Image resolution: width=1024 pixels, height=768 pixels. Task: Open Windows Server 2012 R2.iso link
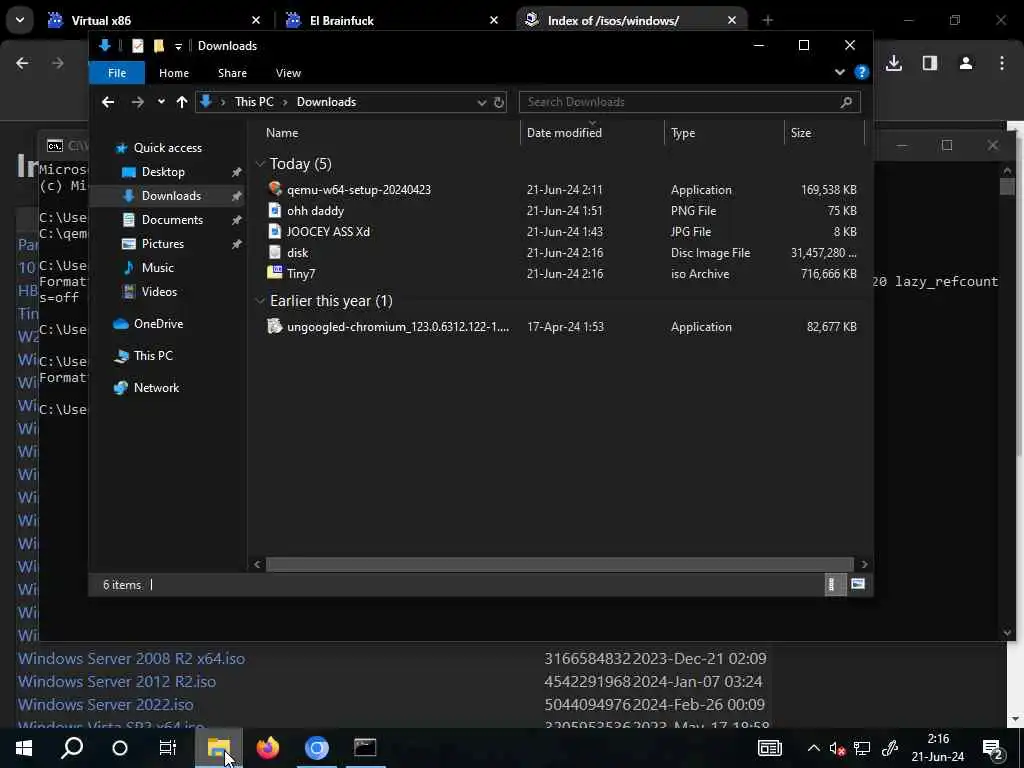pos(117,682)
